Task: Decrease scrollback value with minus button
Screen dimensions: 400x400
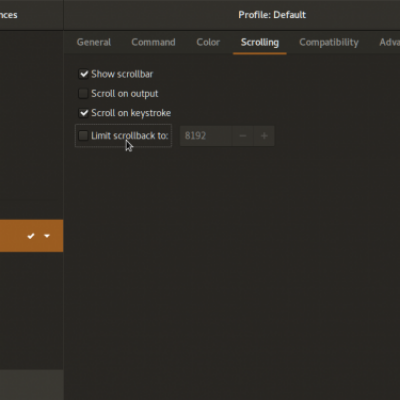Action: [243, 136]
